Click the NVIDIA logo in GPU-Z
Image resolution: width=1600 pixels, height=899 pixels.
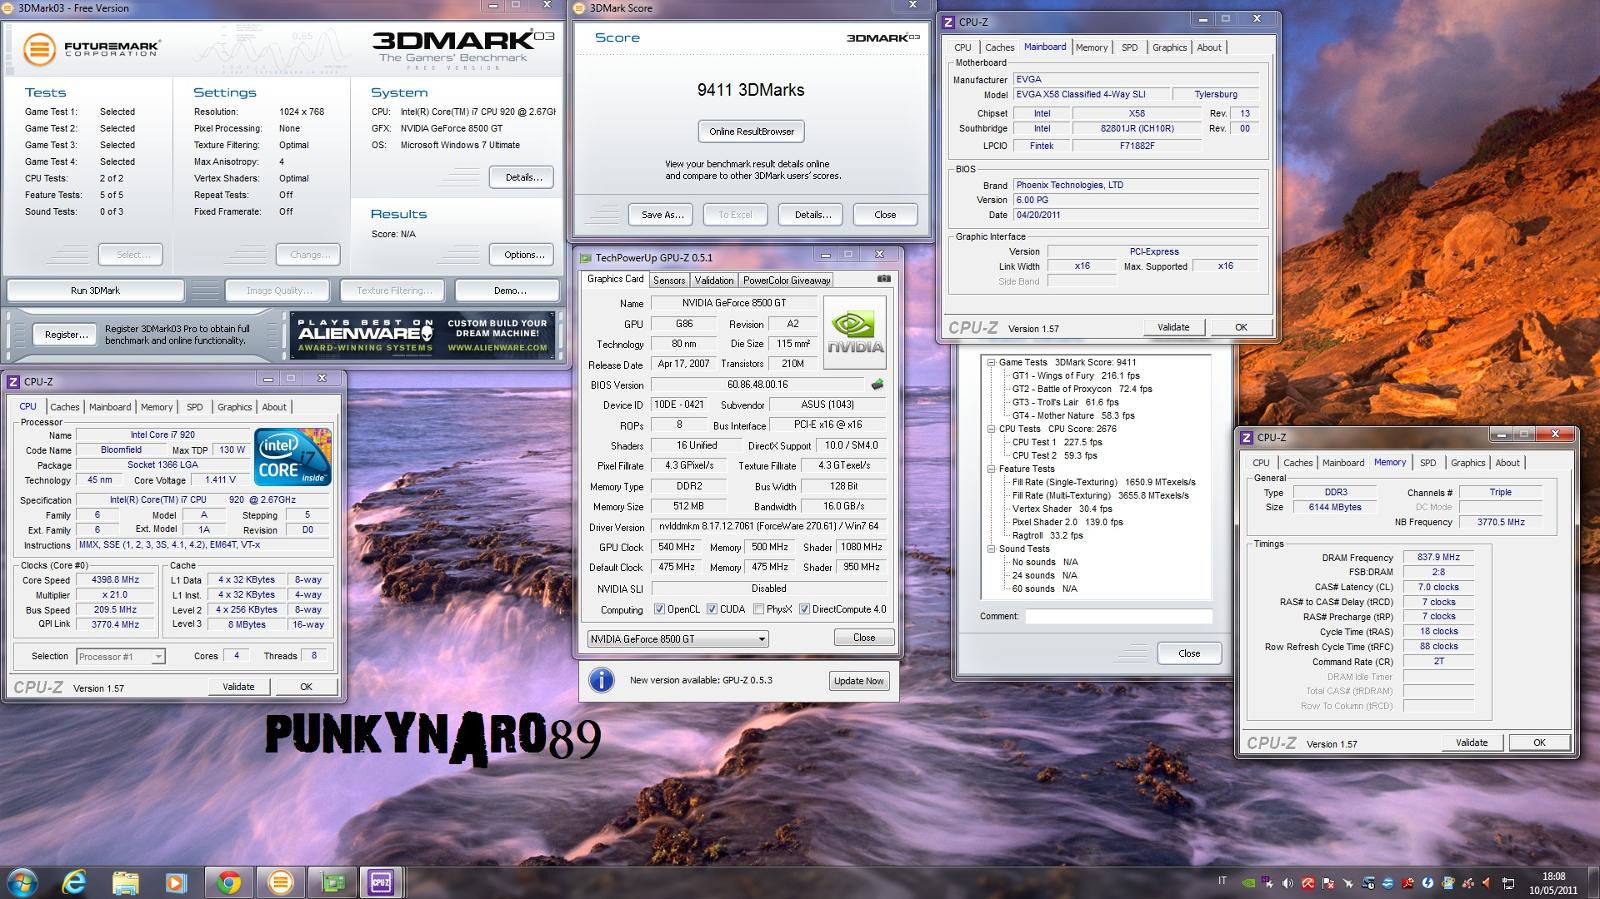pyautogui.click(x=855, y=333)
